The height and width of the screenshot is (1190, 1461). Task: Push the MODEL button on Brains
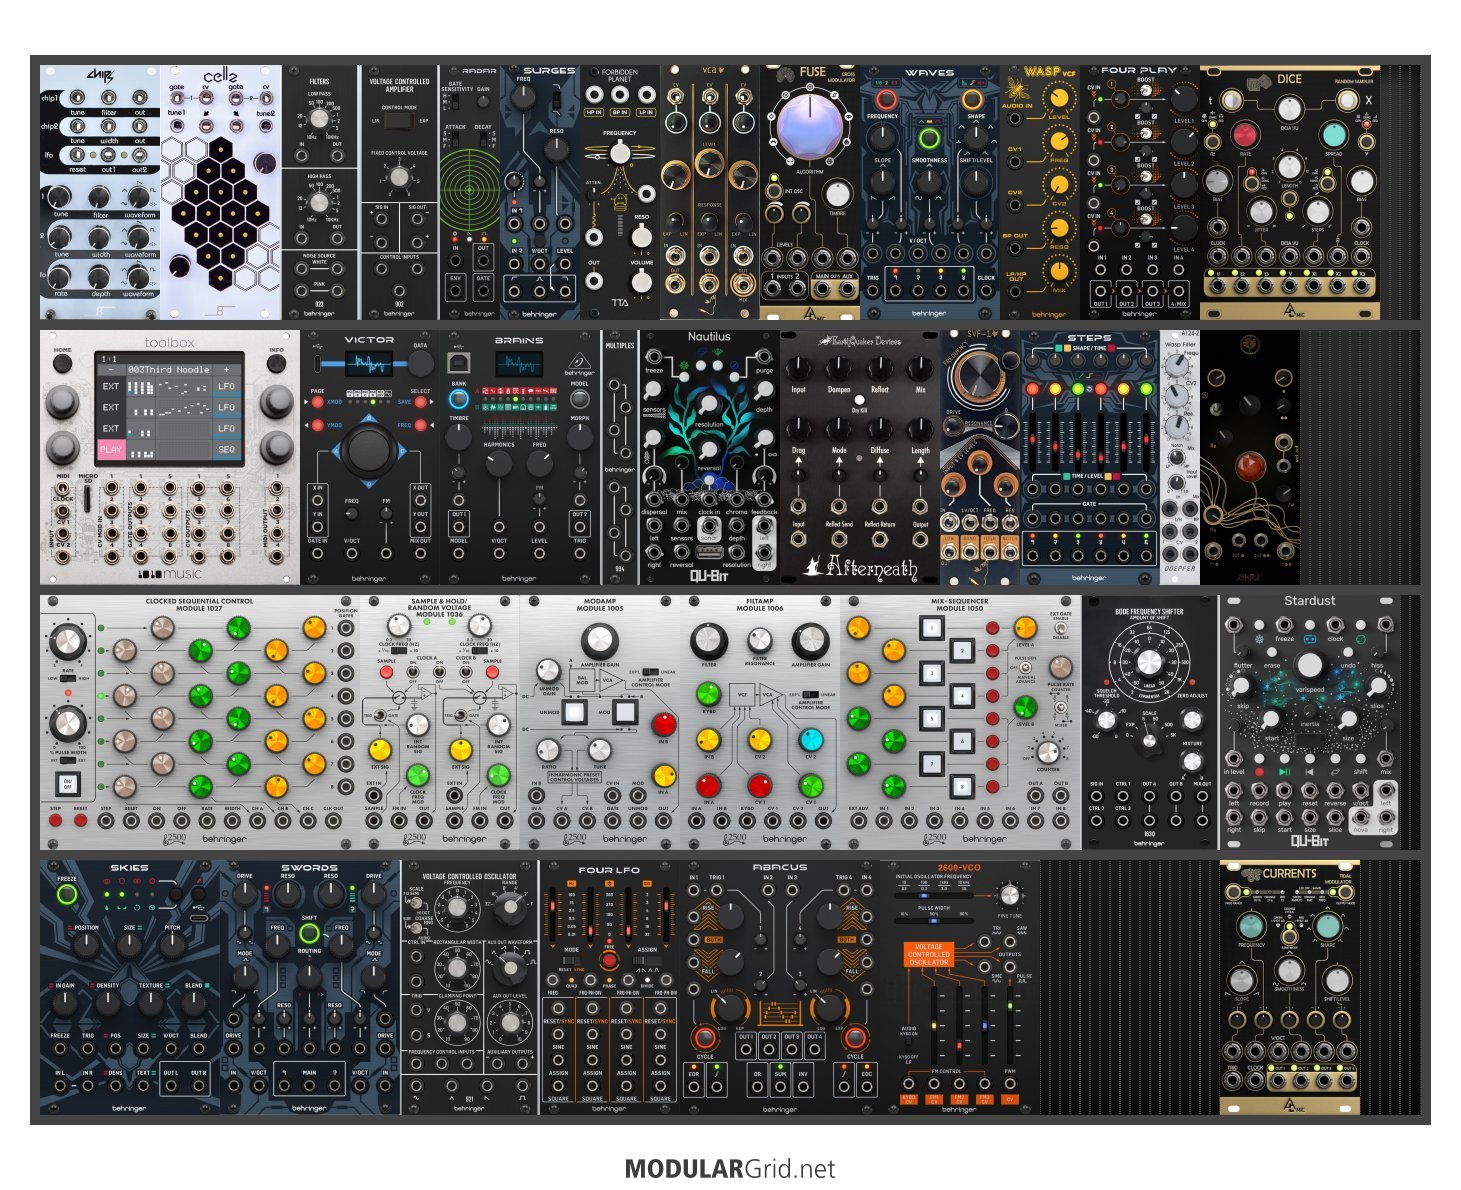(579, 398)
